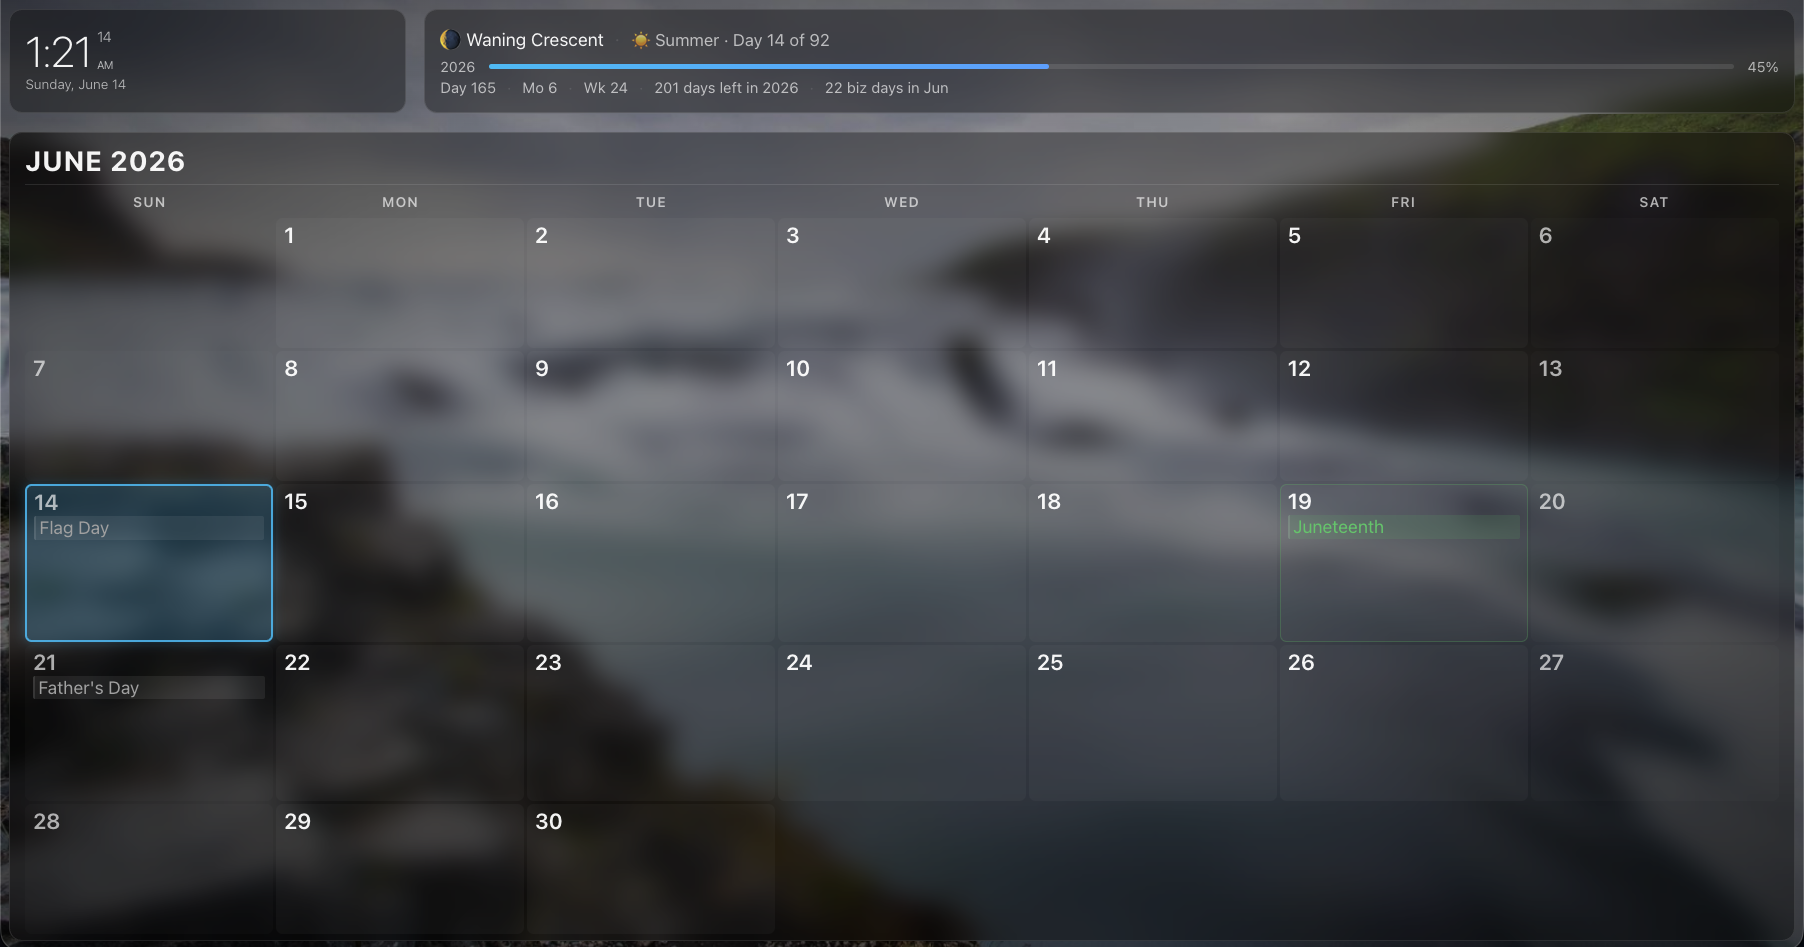Click the AM indicator beside the clock
Screen dimensions: 1804x947
point(105,65)
